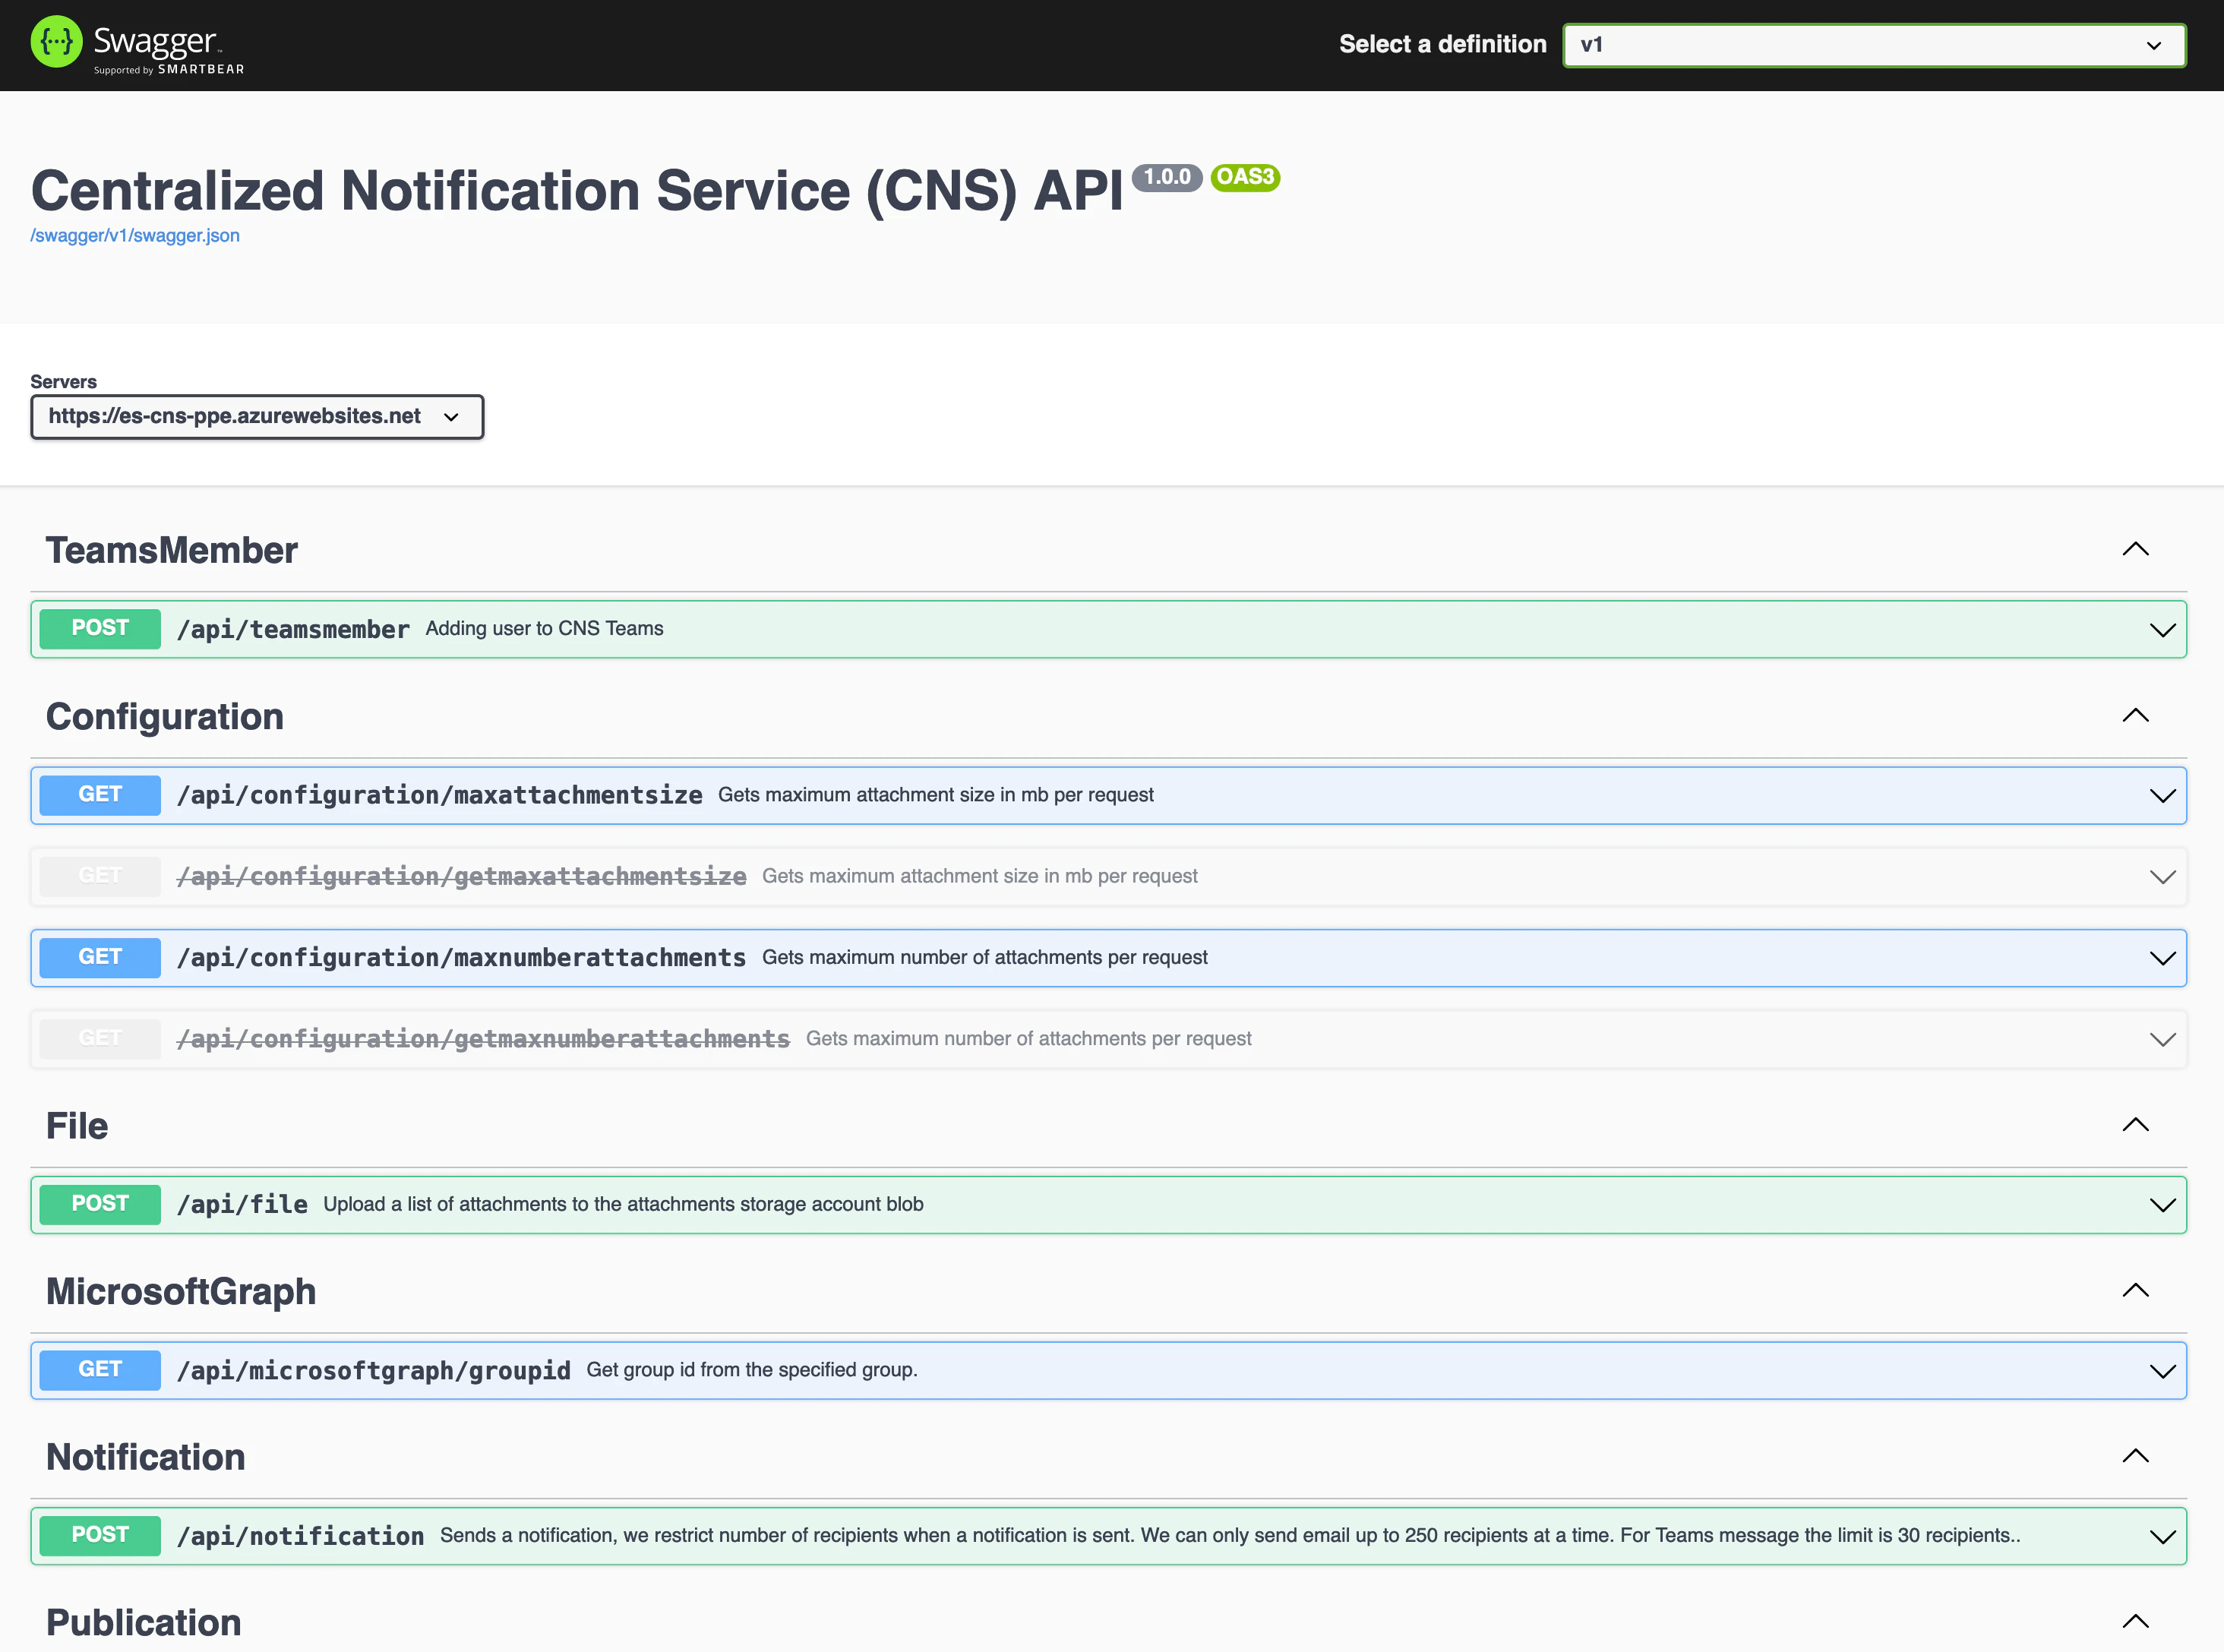Expand the POST /api/notification row arrow
The image size is (2224, 1652).
point(2162,1537)
